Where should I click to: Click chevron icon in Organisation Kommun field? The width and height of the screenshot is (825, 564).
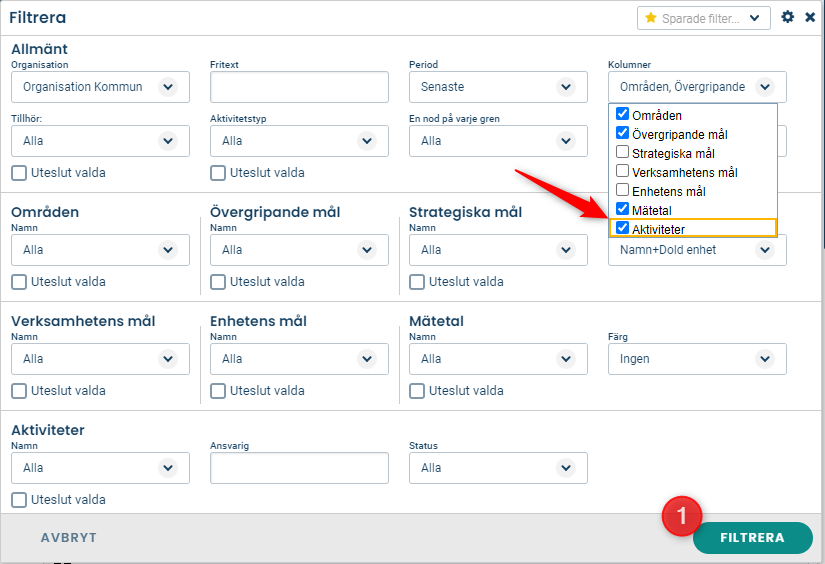point(168,87)
